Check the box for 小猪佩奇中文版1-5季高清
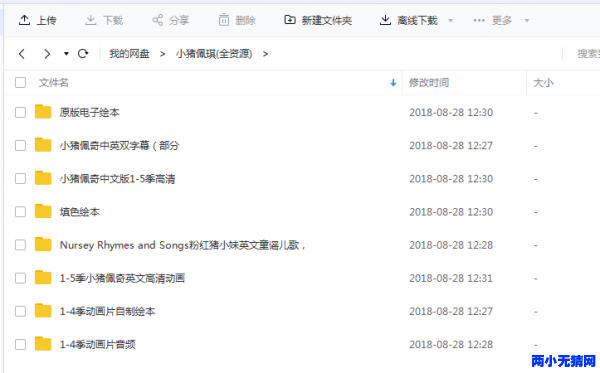 point(20,179)
